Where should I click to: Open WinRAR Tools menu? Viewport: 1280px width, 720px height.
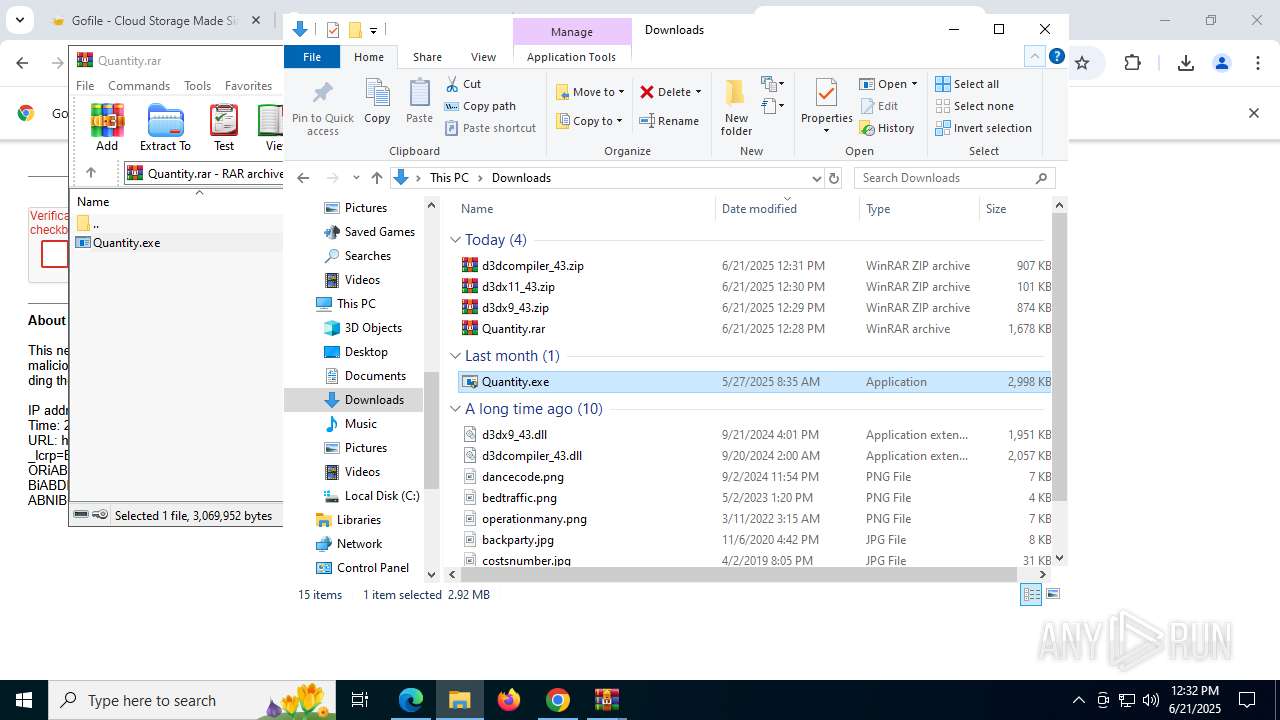point(197,86)
